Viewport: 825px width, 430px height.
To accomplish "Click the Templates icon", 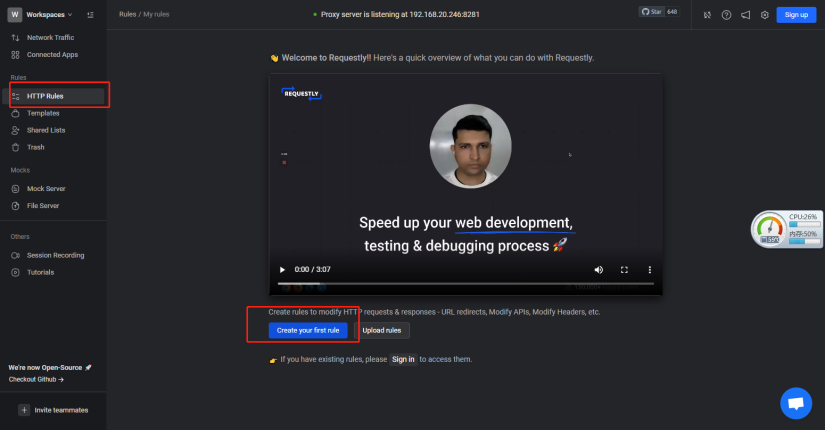I will click(15, 113).
